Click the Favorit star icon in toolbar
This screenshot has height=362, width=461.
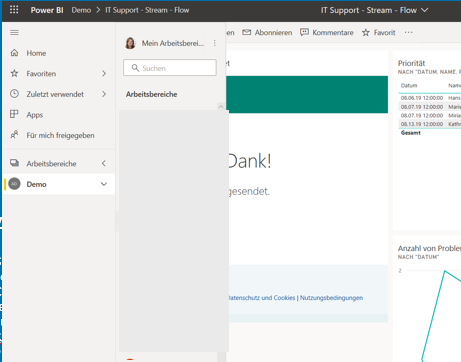(x=366, y=32)
